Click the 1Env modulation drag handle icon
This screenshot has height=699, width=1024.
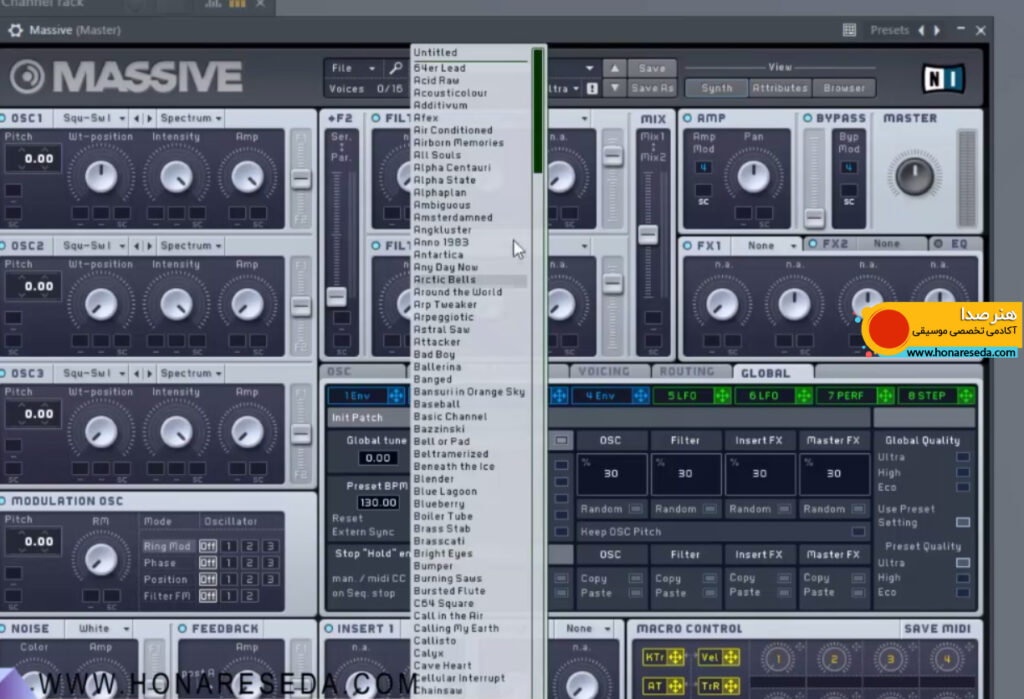(x=396, y=395)
